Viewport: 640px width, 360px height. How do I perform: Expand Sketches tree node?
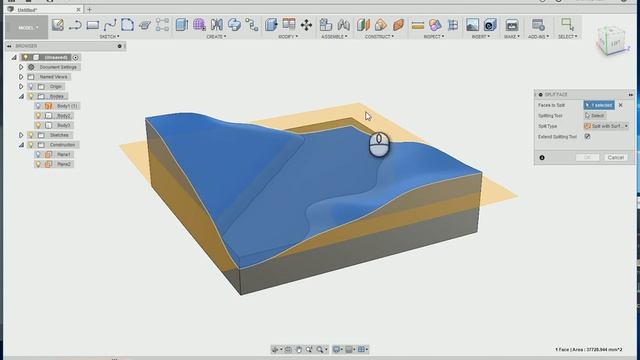[21, 135]
